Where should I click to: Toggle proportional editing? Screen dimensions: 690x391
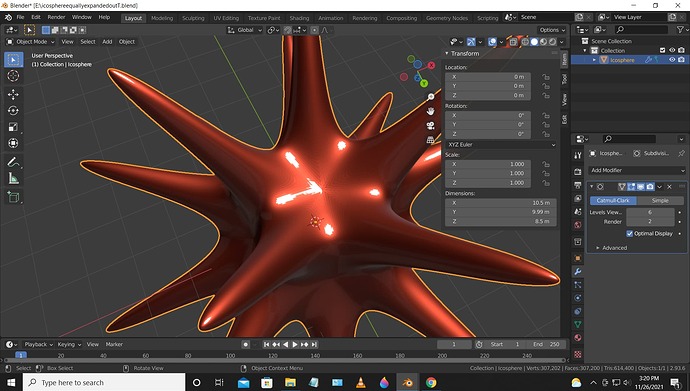pos(314,30)
